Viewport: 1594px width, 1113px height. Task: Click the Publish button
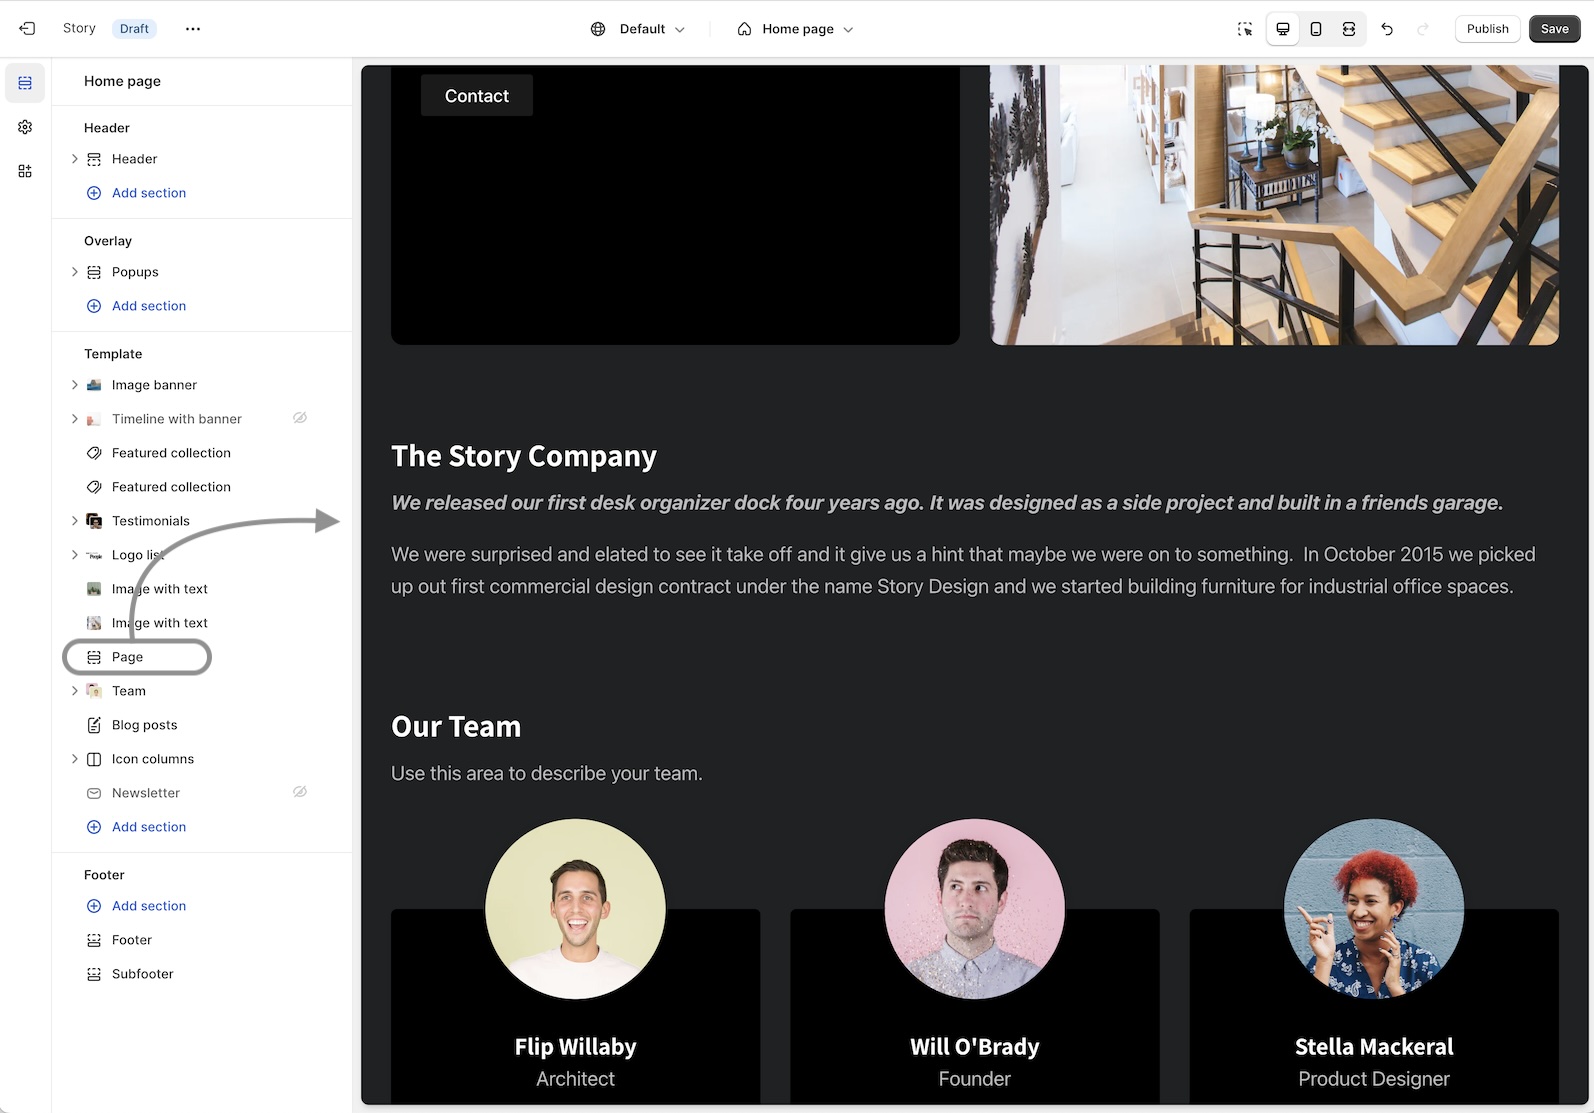click(x=1487, y=29)
